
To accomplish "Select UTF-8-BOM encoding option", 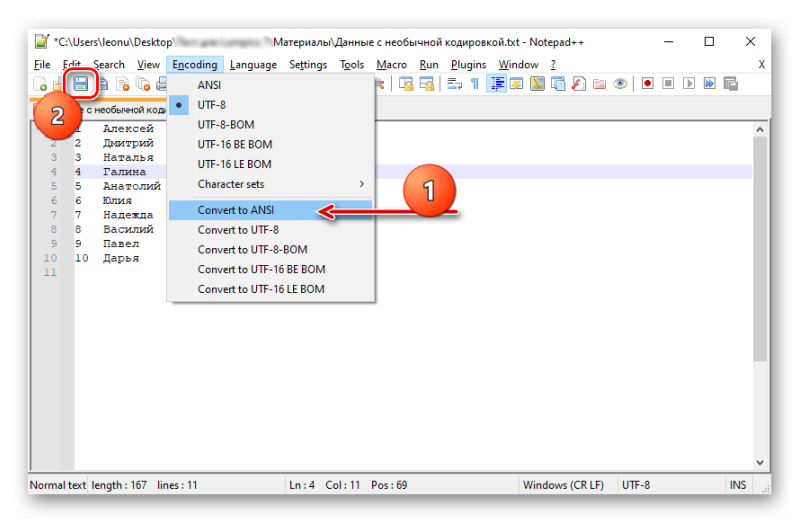I will (271, 124).
